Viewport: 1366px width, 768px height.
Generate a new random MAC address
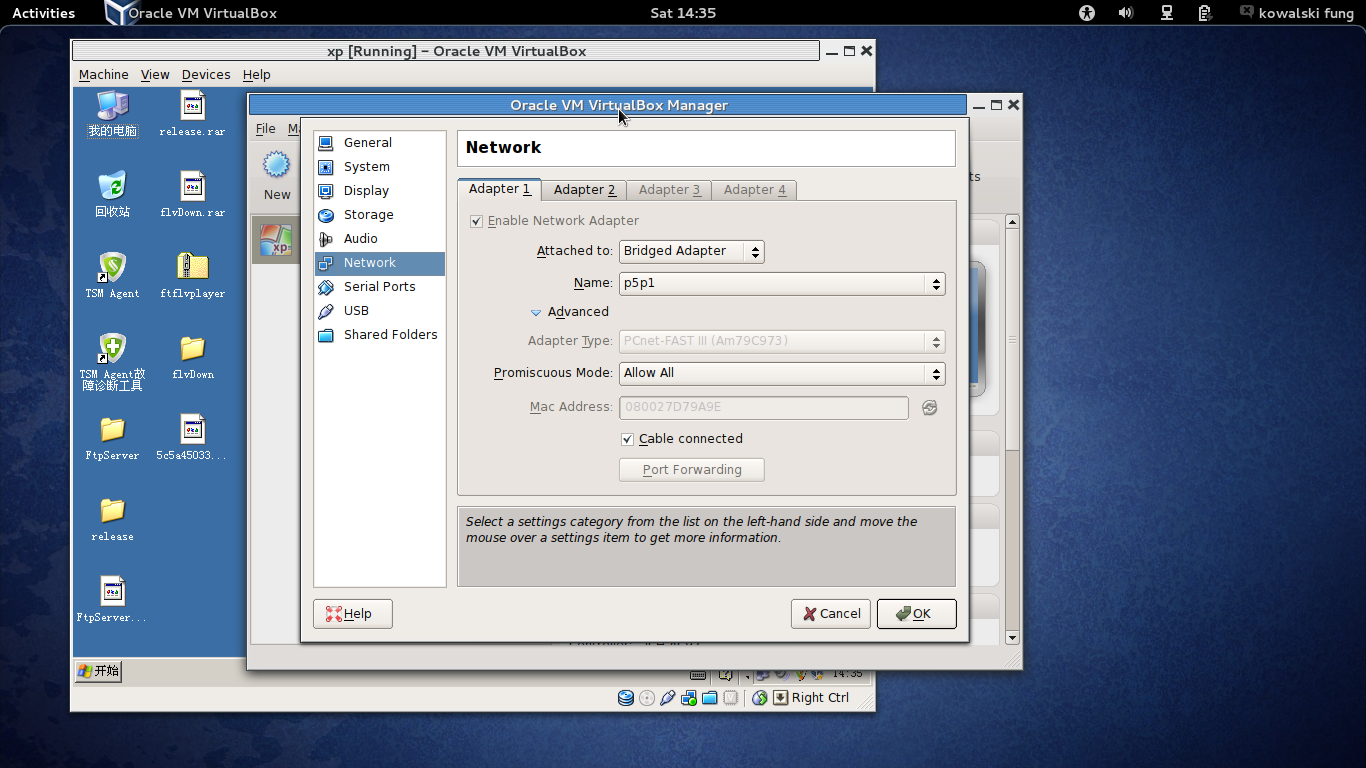tap(930, 407)
